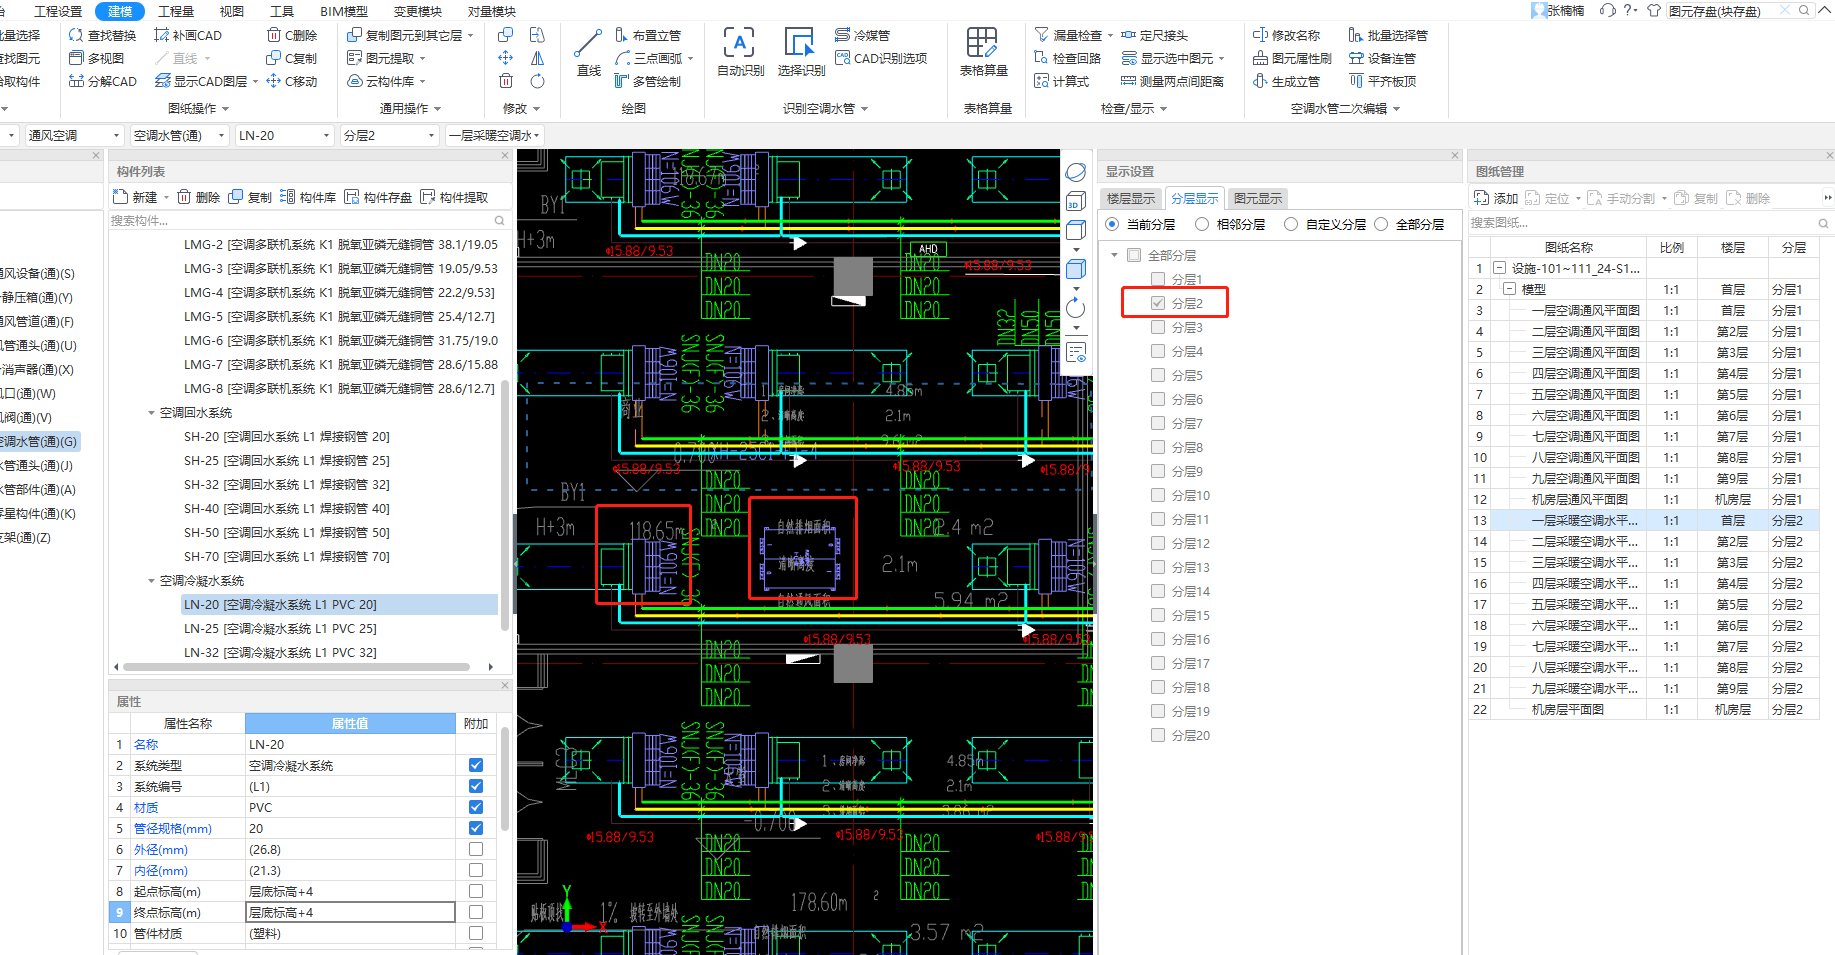
Task: Collapse the 空调冷凝水系统 tree group
Action: [x=152, y=580]
